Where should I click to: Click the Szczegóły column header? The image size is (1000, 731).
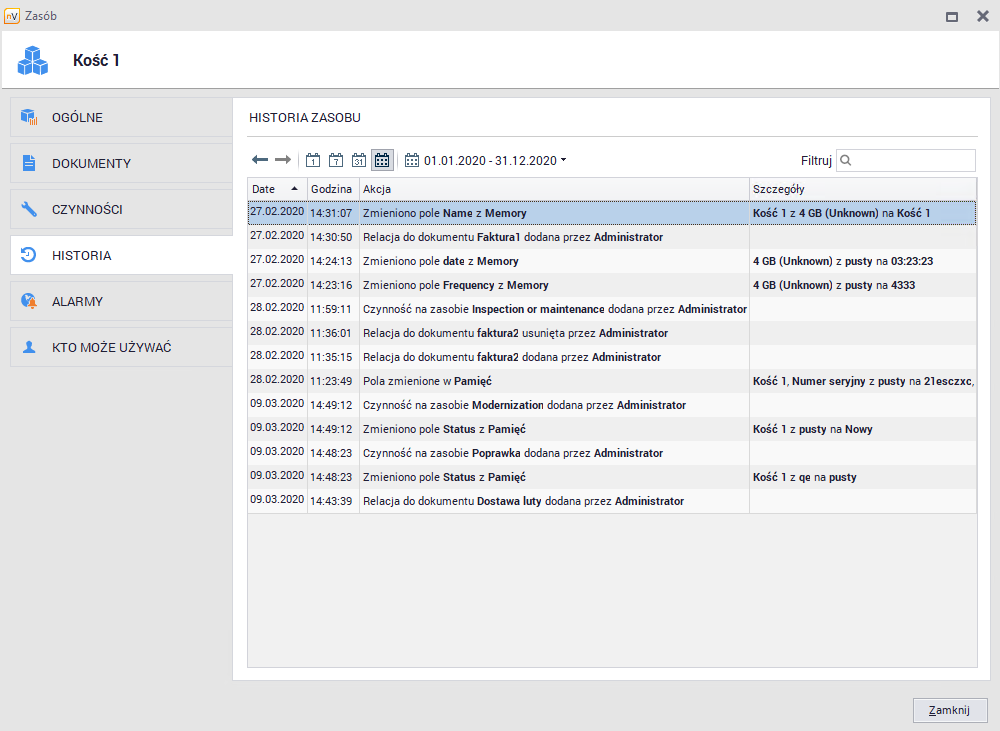[x=862, y=189]
